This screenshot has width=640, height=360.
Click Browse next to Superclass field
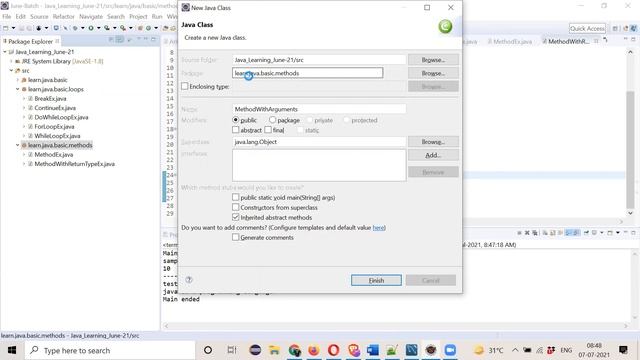point(433,142)
